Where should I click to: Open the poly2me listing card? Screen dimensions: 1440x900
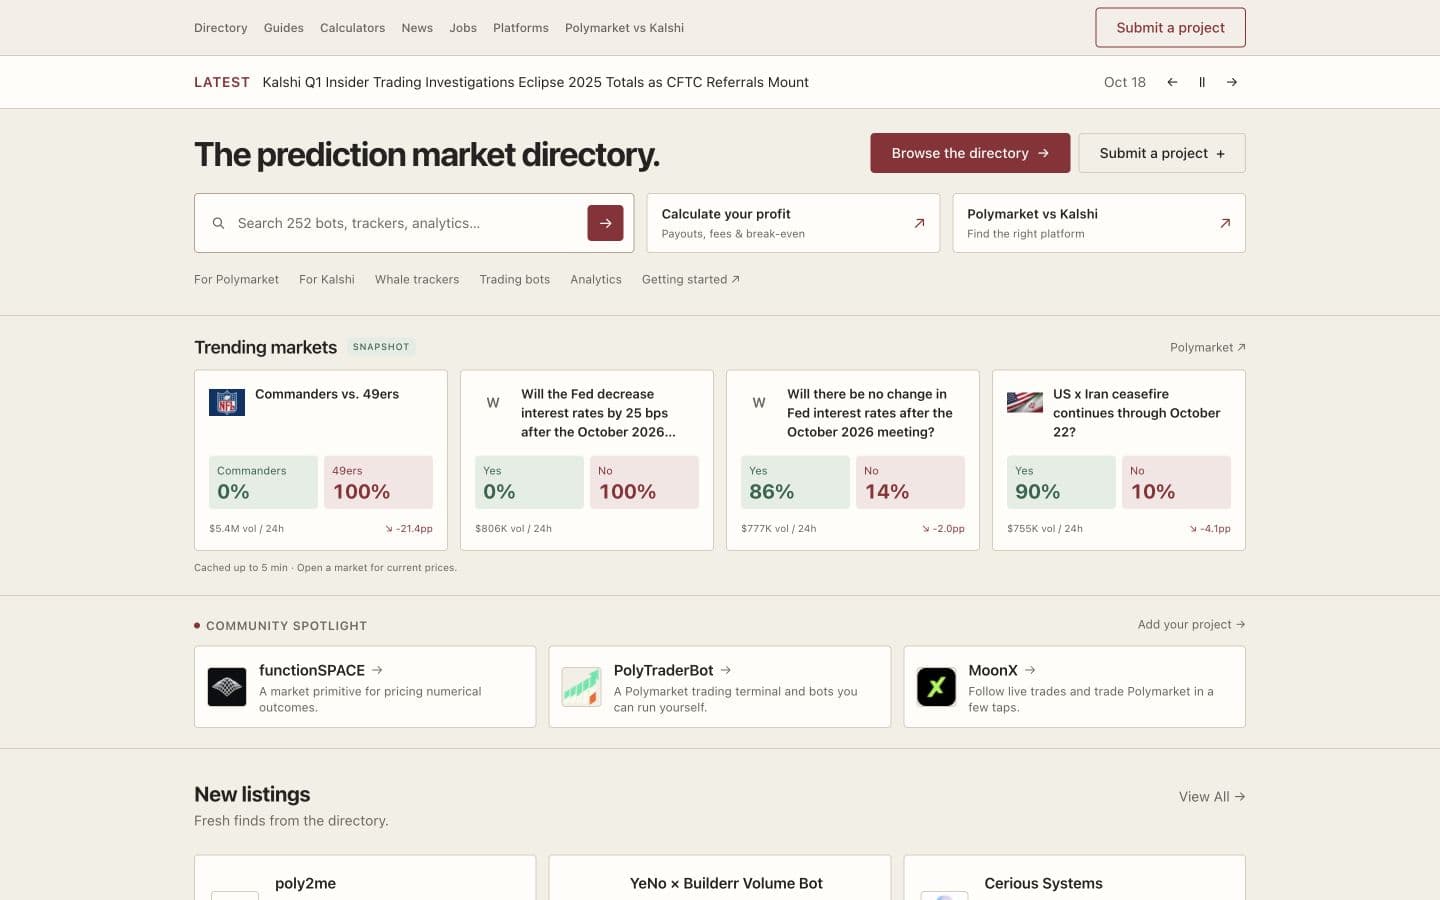click(365, 878)
